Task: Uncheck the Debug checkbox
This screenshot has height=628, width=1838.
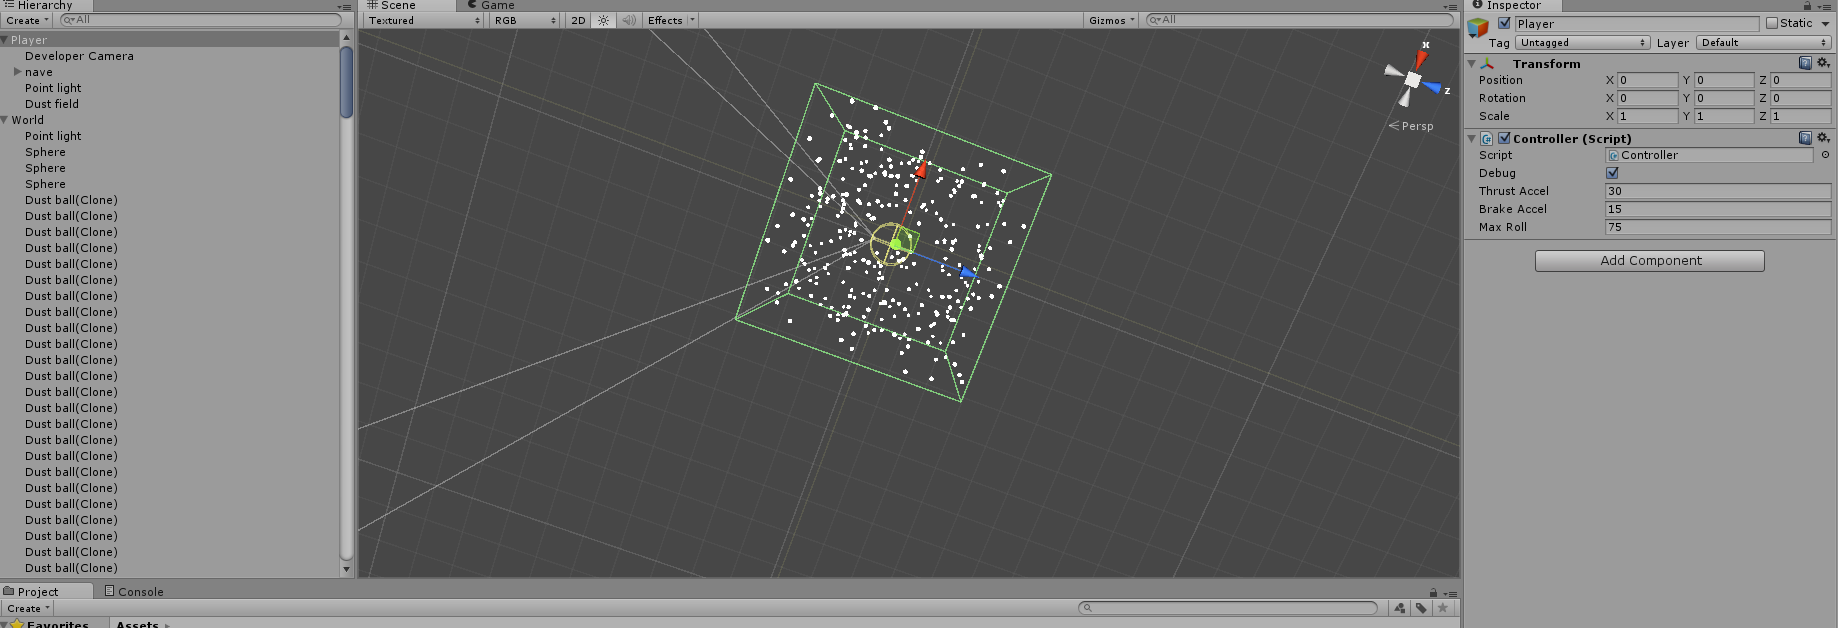Action: click(x=1612, y=173)
